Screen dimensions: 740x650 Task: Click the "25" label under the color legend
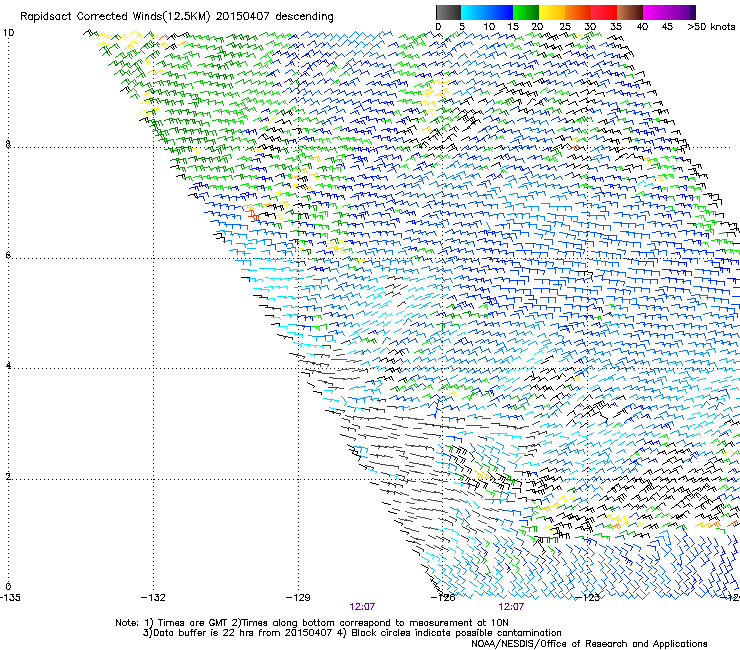(565, 27)
